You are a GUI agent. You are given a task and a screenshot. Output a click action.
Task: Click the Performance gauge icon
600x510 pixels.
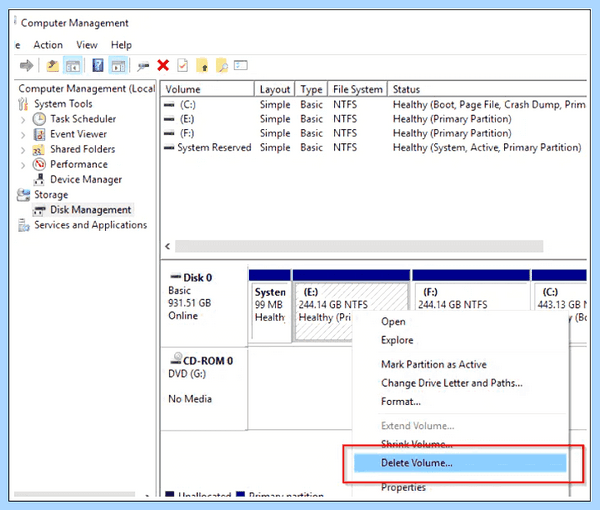click(x=39, y=165)
